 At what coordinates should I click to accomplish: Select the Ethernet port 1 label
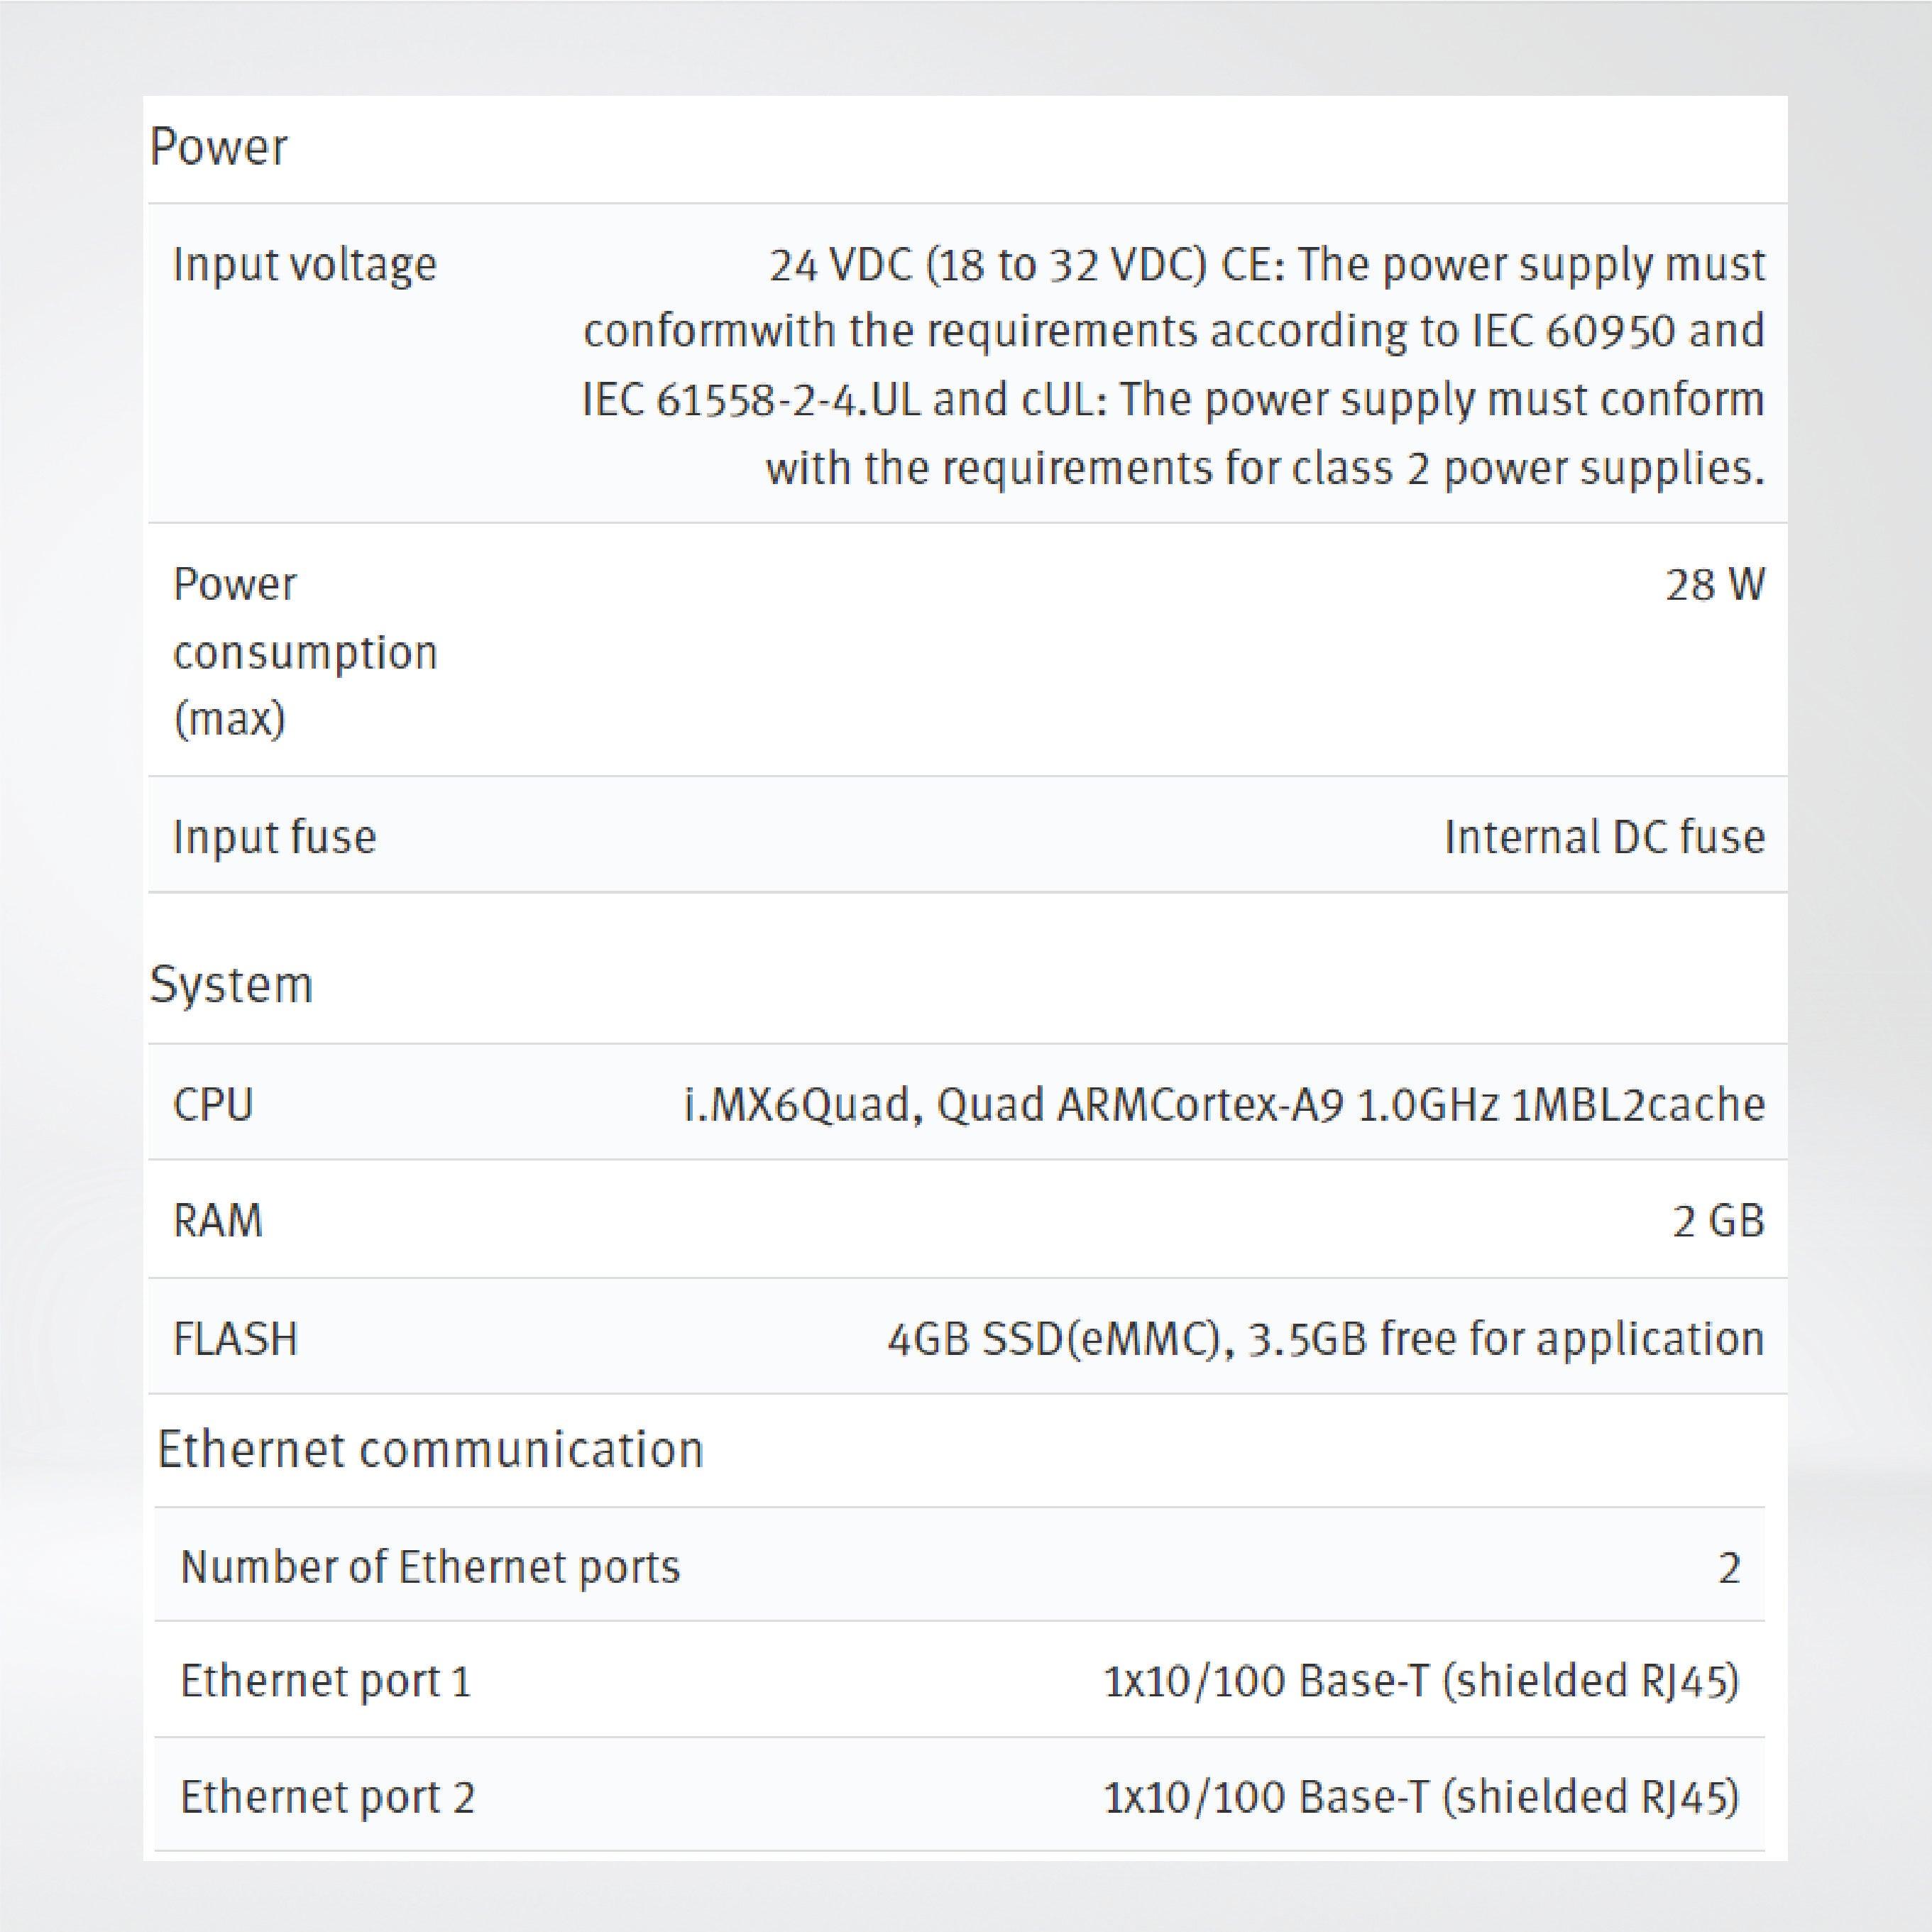[x=325, y=1681]
